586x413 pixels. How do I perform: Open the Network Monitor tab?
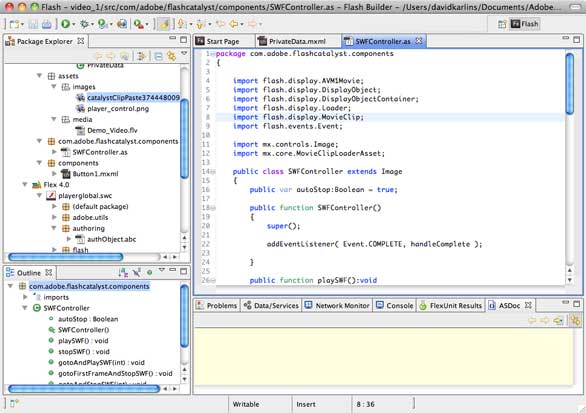[x=337, y=306]
